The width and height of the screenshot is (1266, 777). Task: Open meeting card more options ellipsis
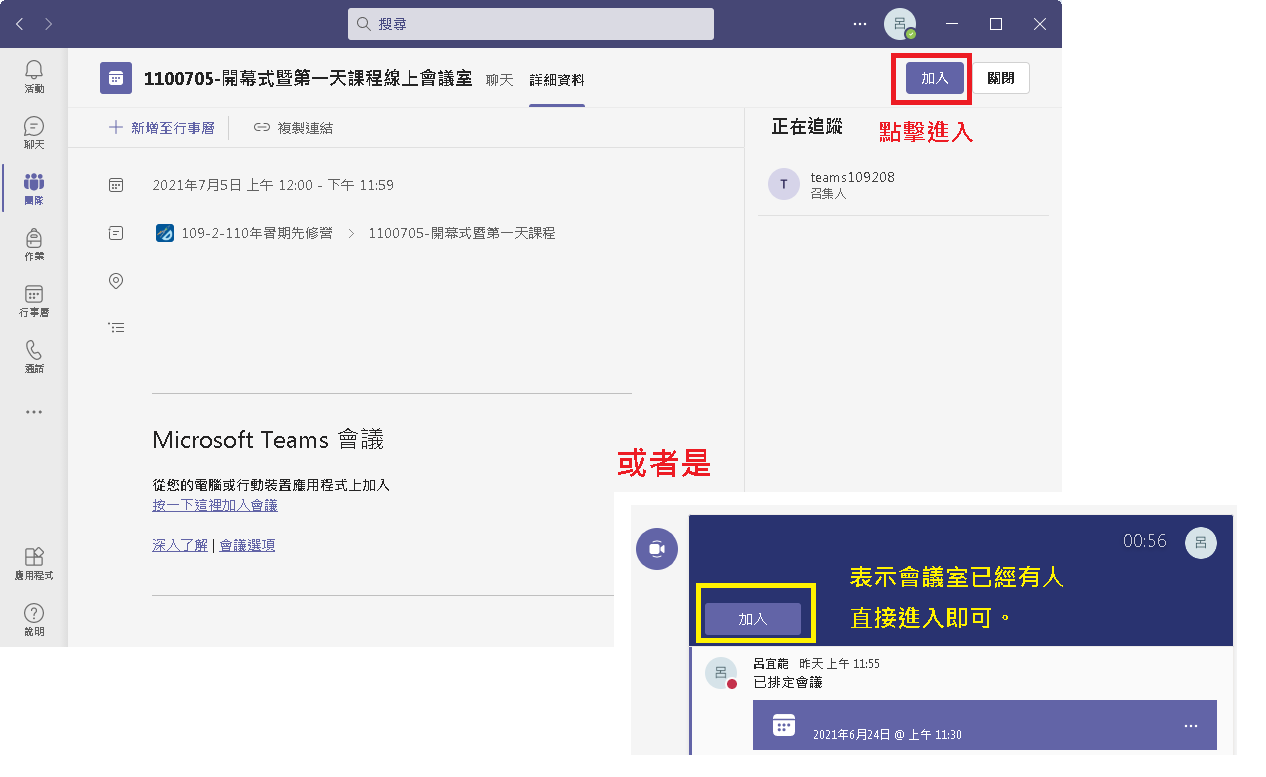[1190, 725]
